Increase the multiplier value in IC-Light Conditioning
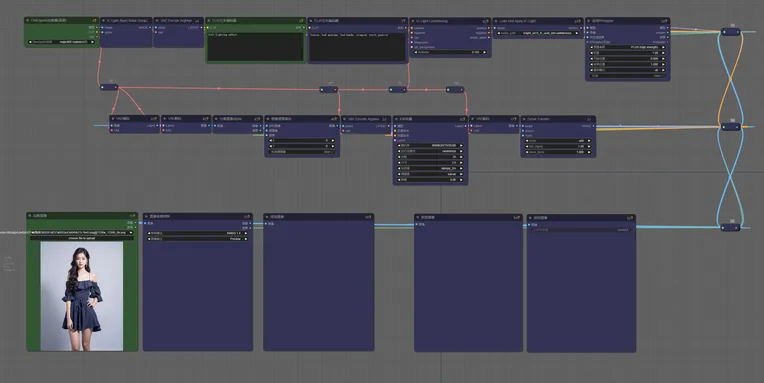The width and height of the screenshot is (764, 383). (x=484, y=52)
